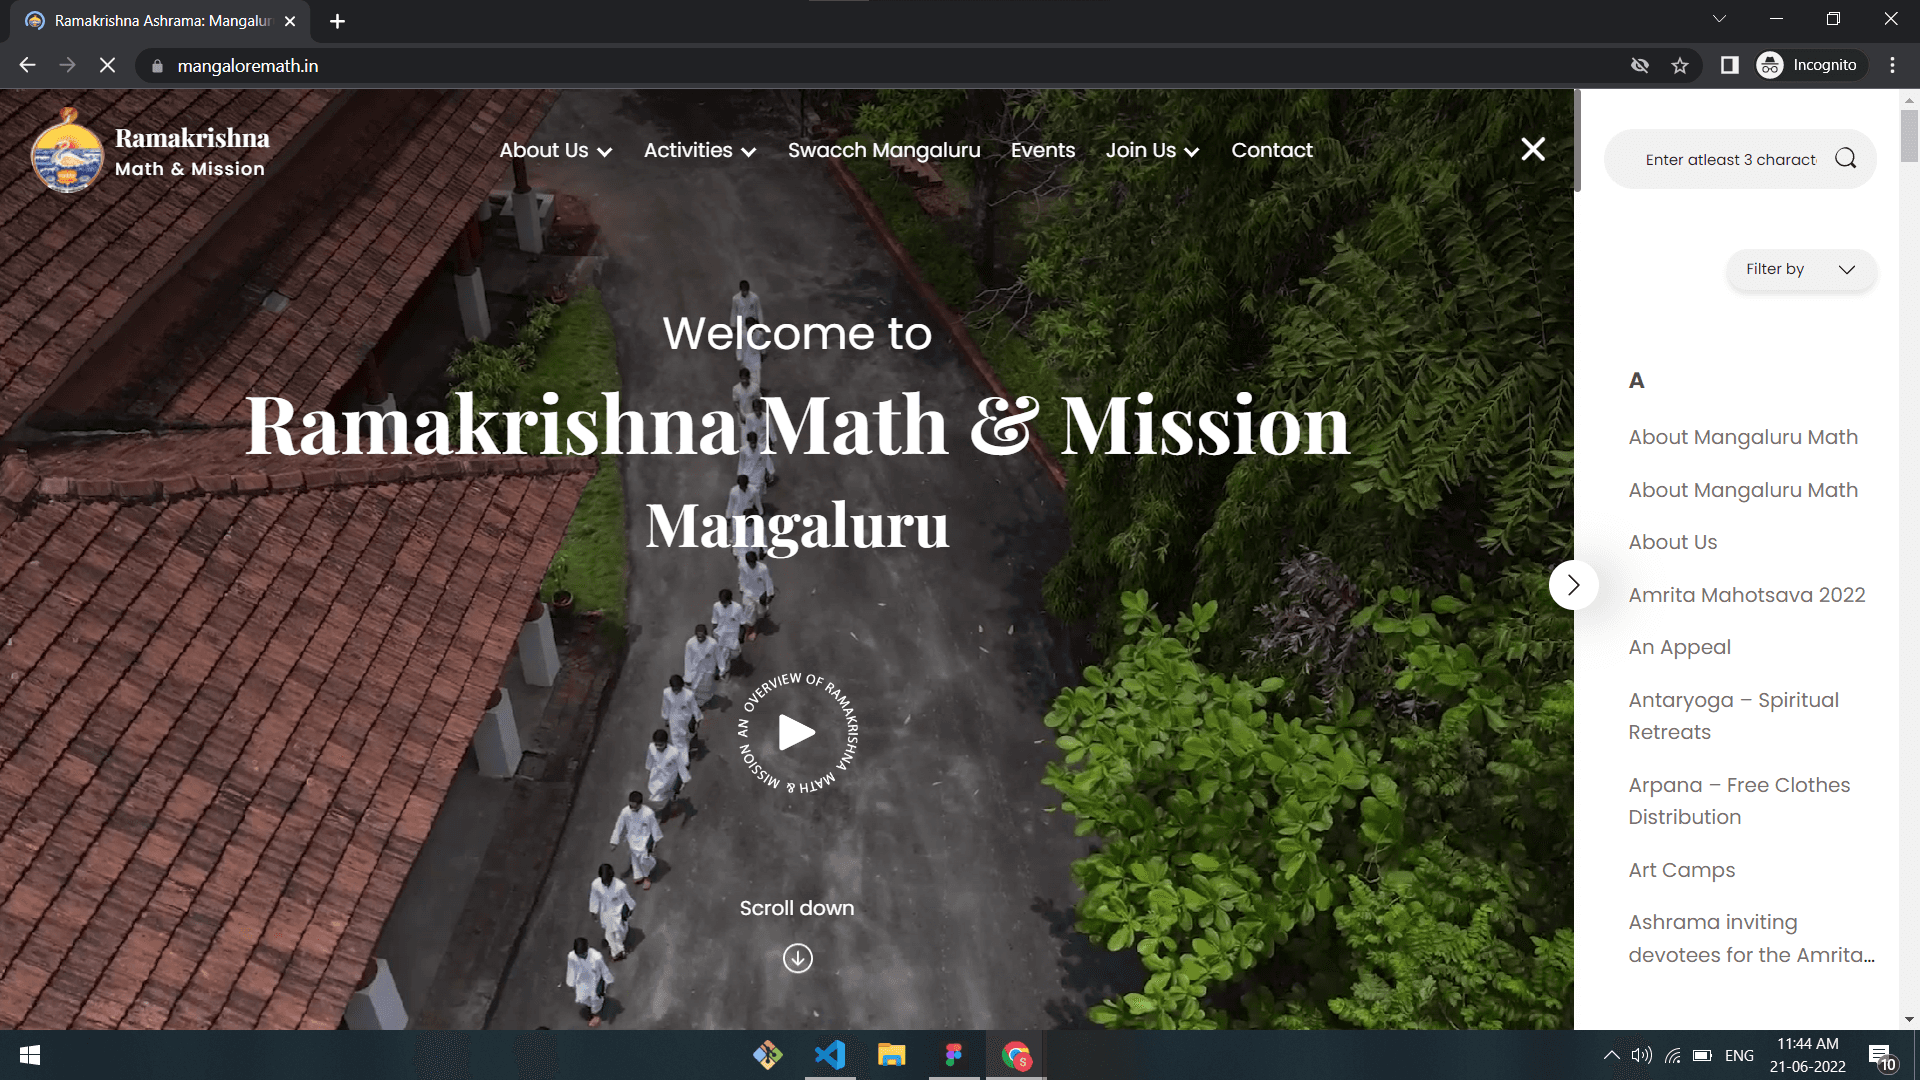Screen dimensions: 1920x1080
Task: Play the Ramakrishna Math overview video
Action: point(797,733)
